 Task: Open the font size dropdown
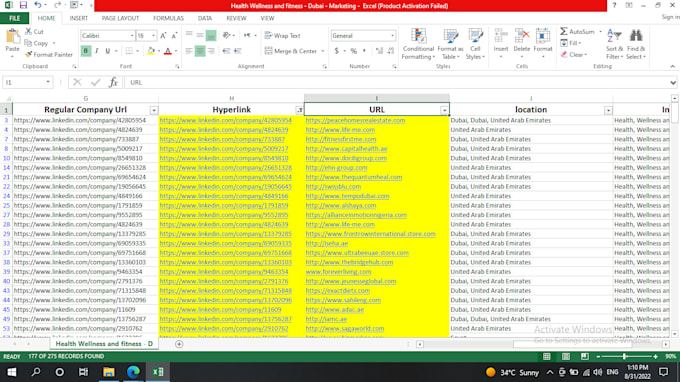coord(153,36)
